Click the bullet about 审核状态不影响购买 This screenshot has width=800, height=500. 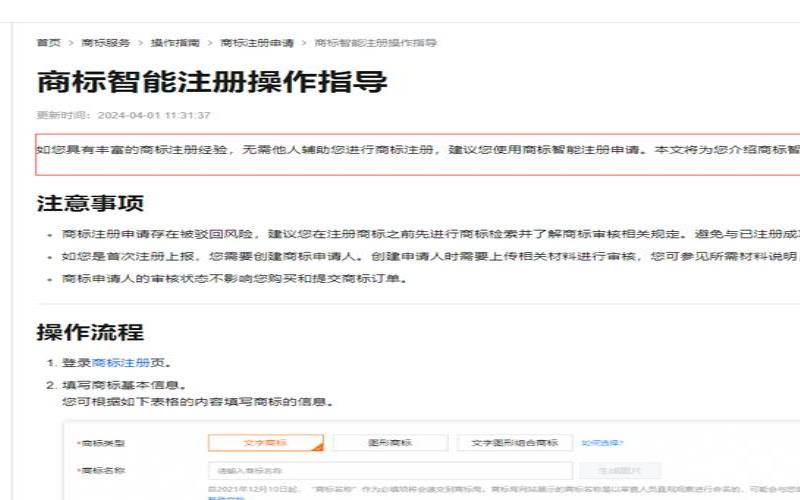(x=235, y=279)
